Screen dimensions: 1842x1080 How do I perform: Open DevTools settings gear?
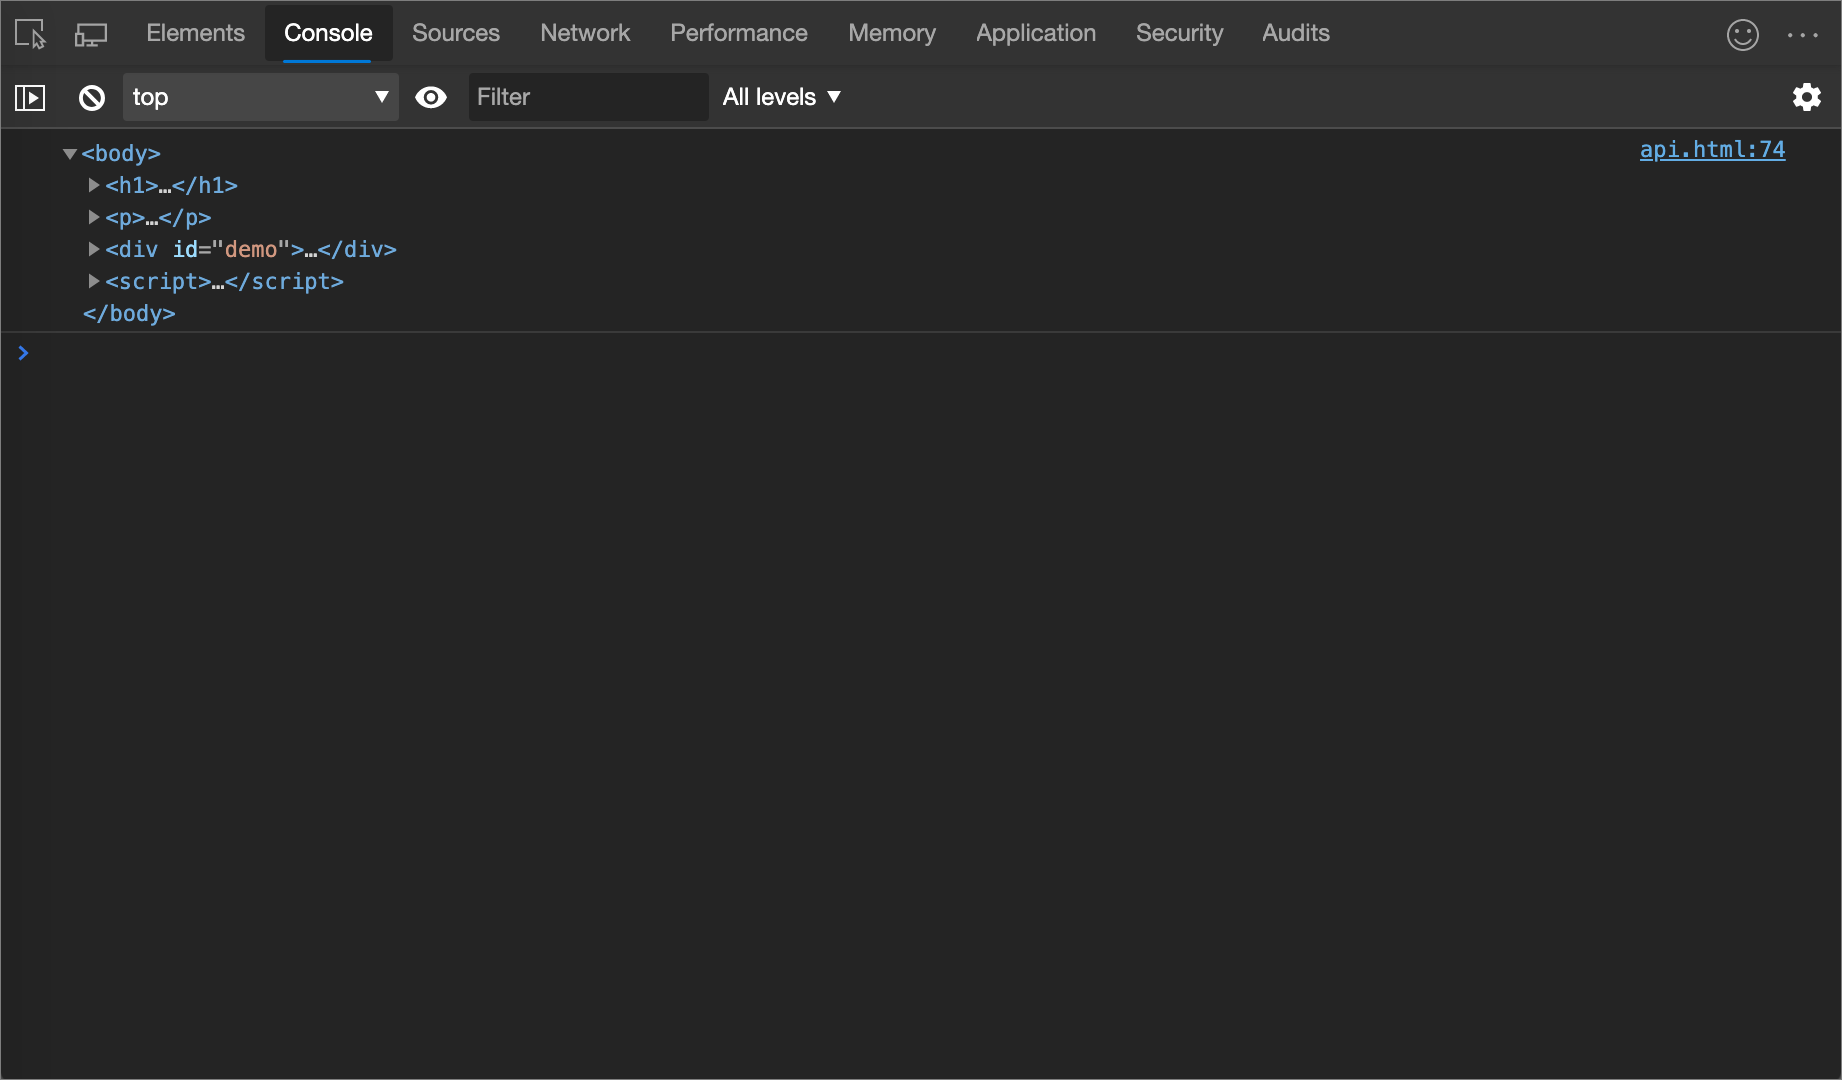coord(1807,97)
